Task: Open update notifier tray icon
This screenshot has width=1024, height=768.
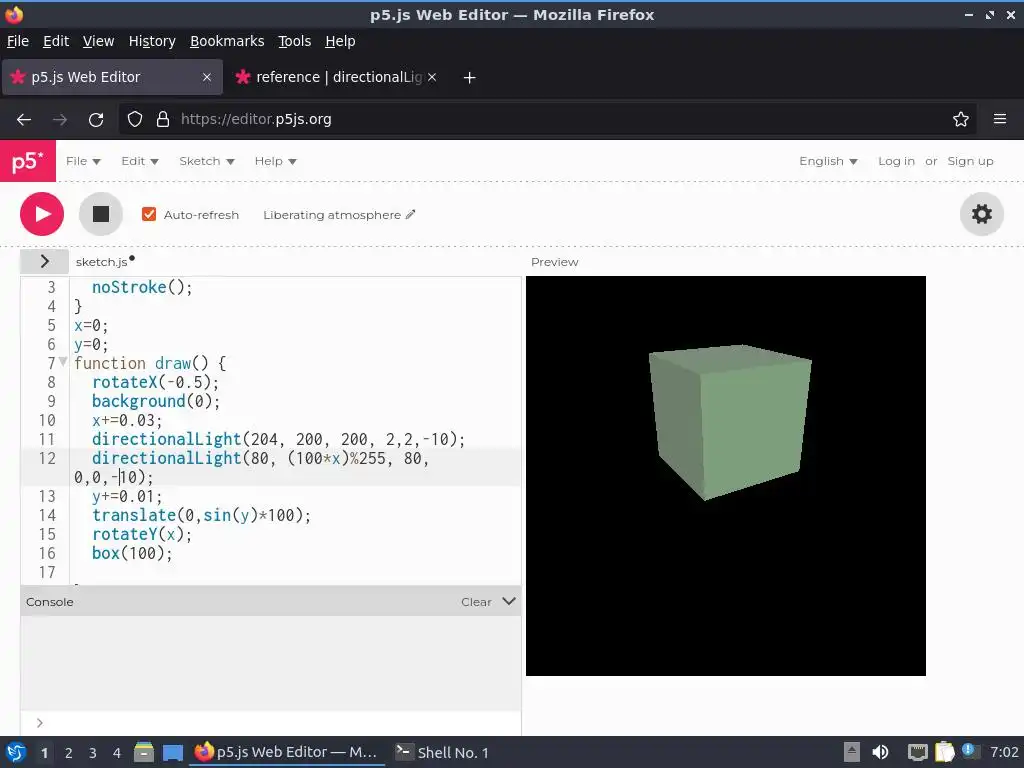Action: (x=968, y=750)
